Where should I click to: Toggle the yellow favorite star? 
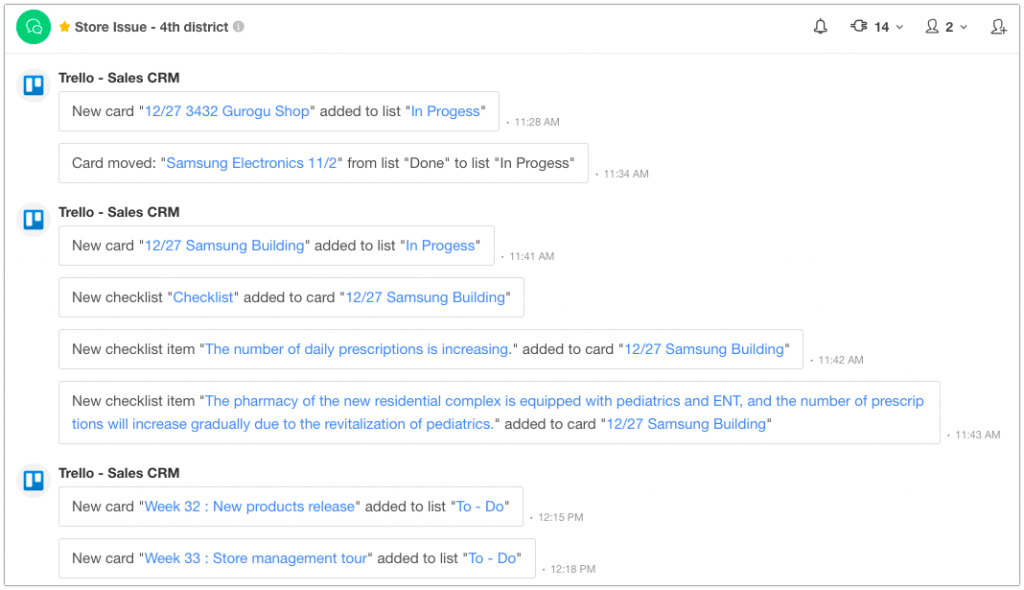(x=65, y=27)
